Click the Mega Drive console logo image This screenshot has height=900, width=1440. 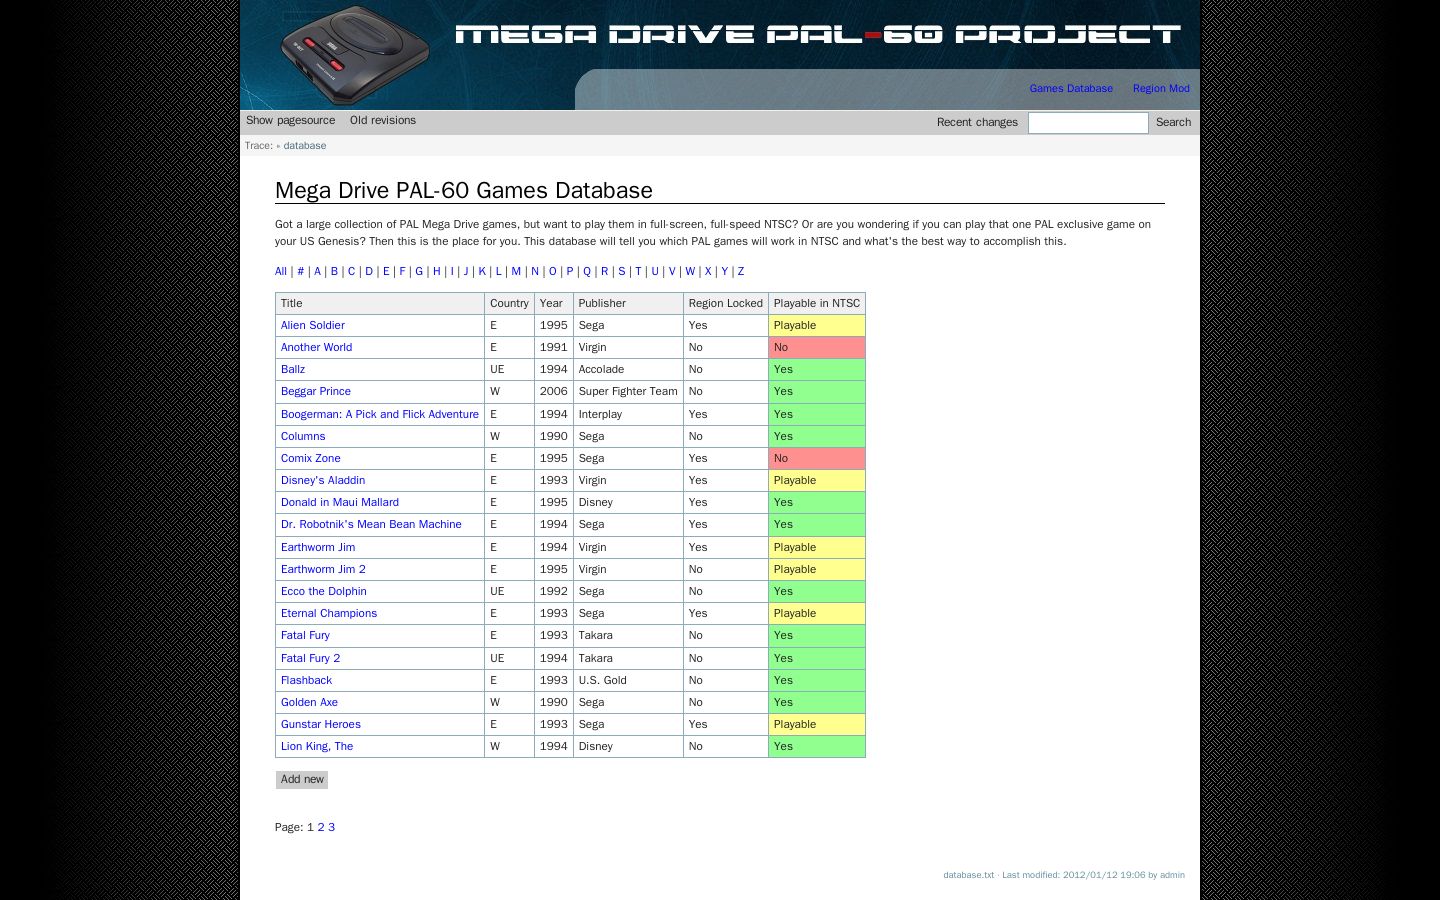point(355,55)
